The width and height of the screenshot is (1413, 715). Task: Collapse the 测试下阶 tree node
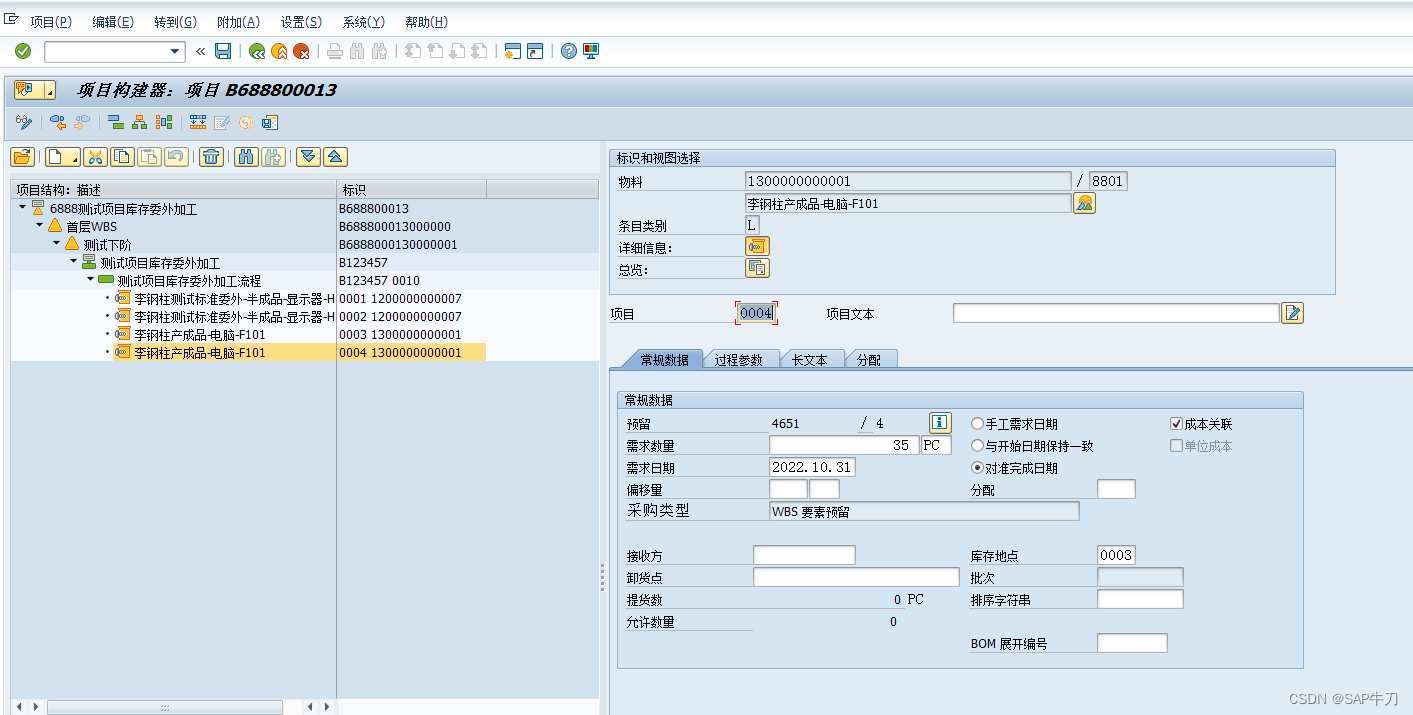(x=56, y=244)
